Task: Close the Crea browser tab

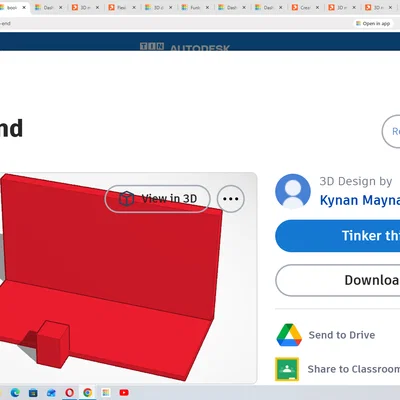Action: (x=317, y=7)
